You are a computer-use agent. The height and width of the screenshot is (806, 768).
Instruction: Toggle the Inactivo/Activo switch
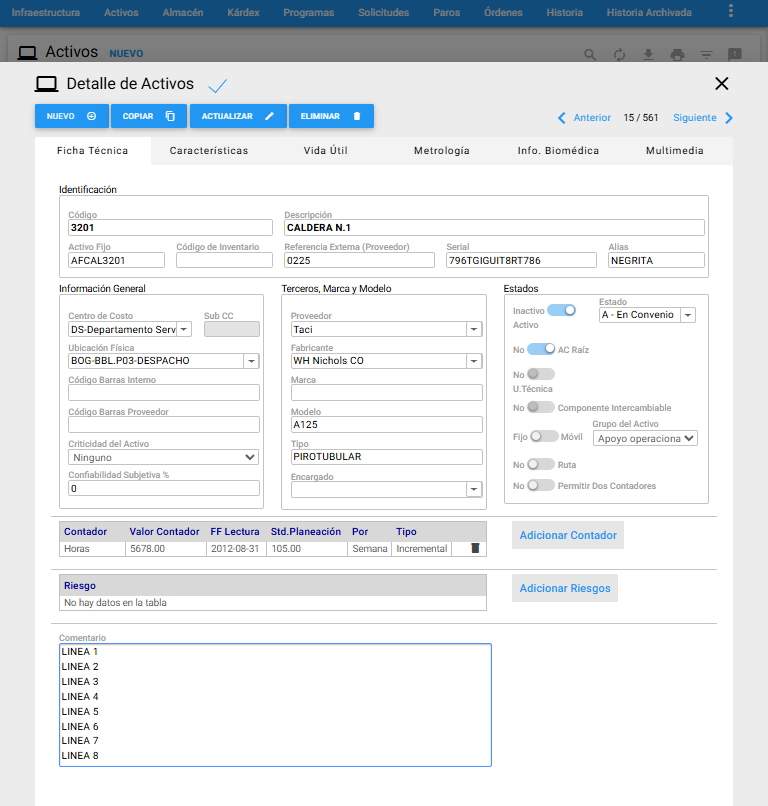tap(561, 310)
